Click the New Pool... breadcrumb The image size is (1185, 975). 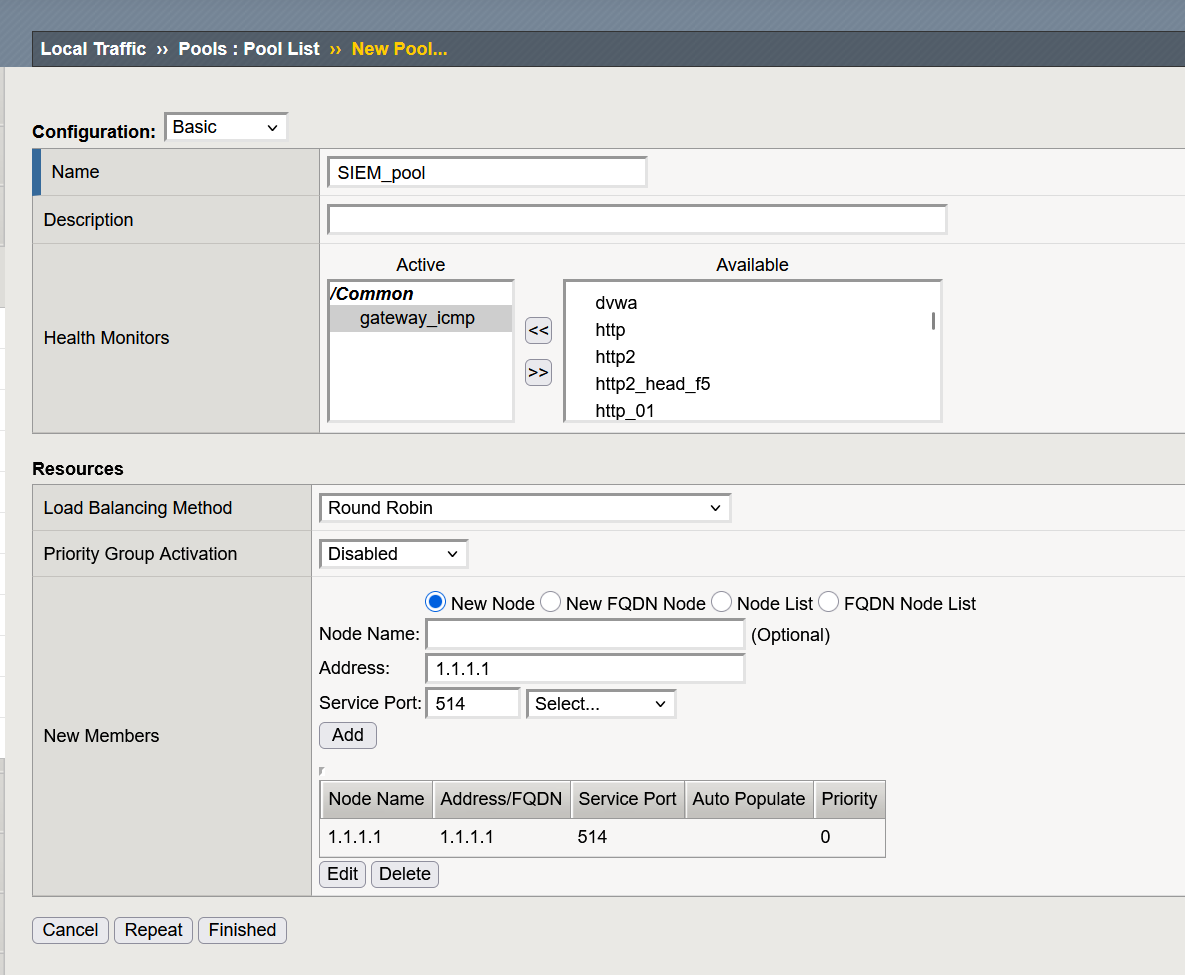399,49
